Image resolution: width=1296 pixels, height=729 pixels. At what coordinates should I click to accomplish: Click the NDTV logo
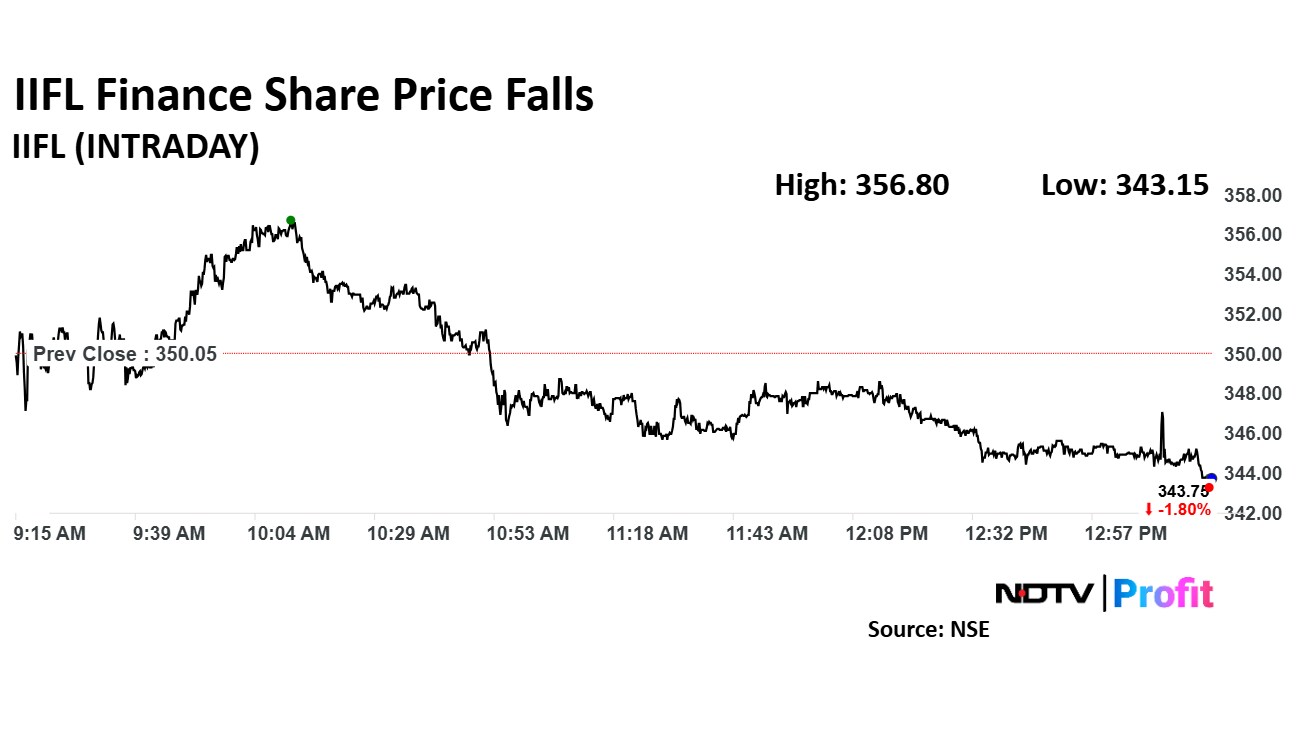coord(1046,593)
